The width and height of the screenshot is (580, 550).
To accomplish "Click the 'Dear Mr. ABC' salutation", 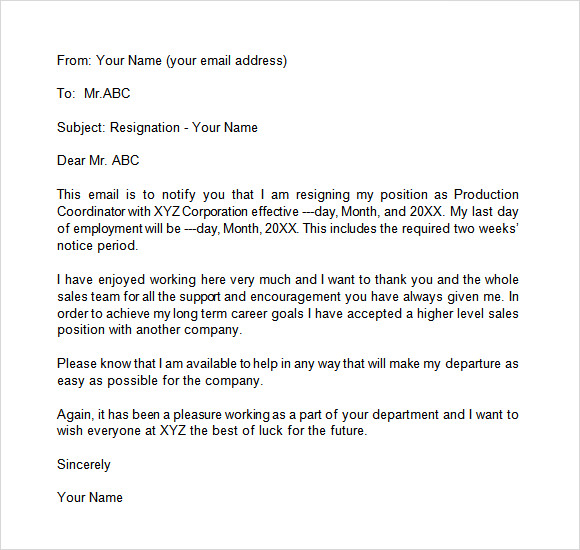I will pos(98,161).
